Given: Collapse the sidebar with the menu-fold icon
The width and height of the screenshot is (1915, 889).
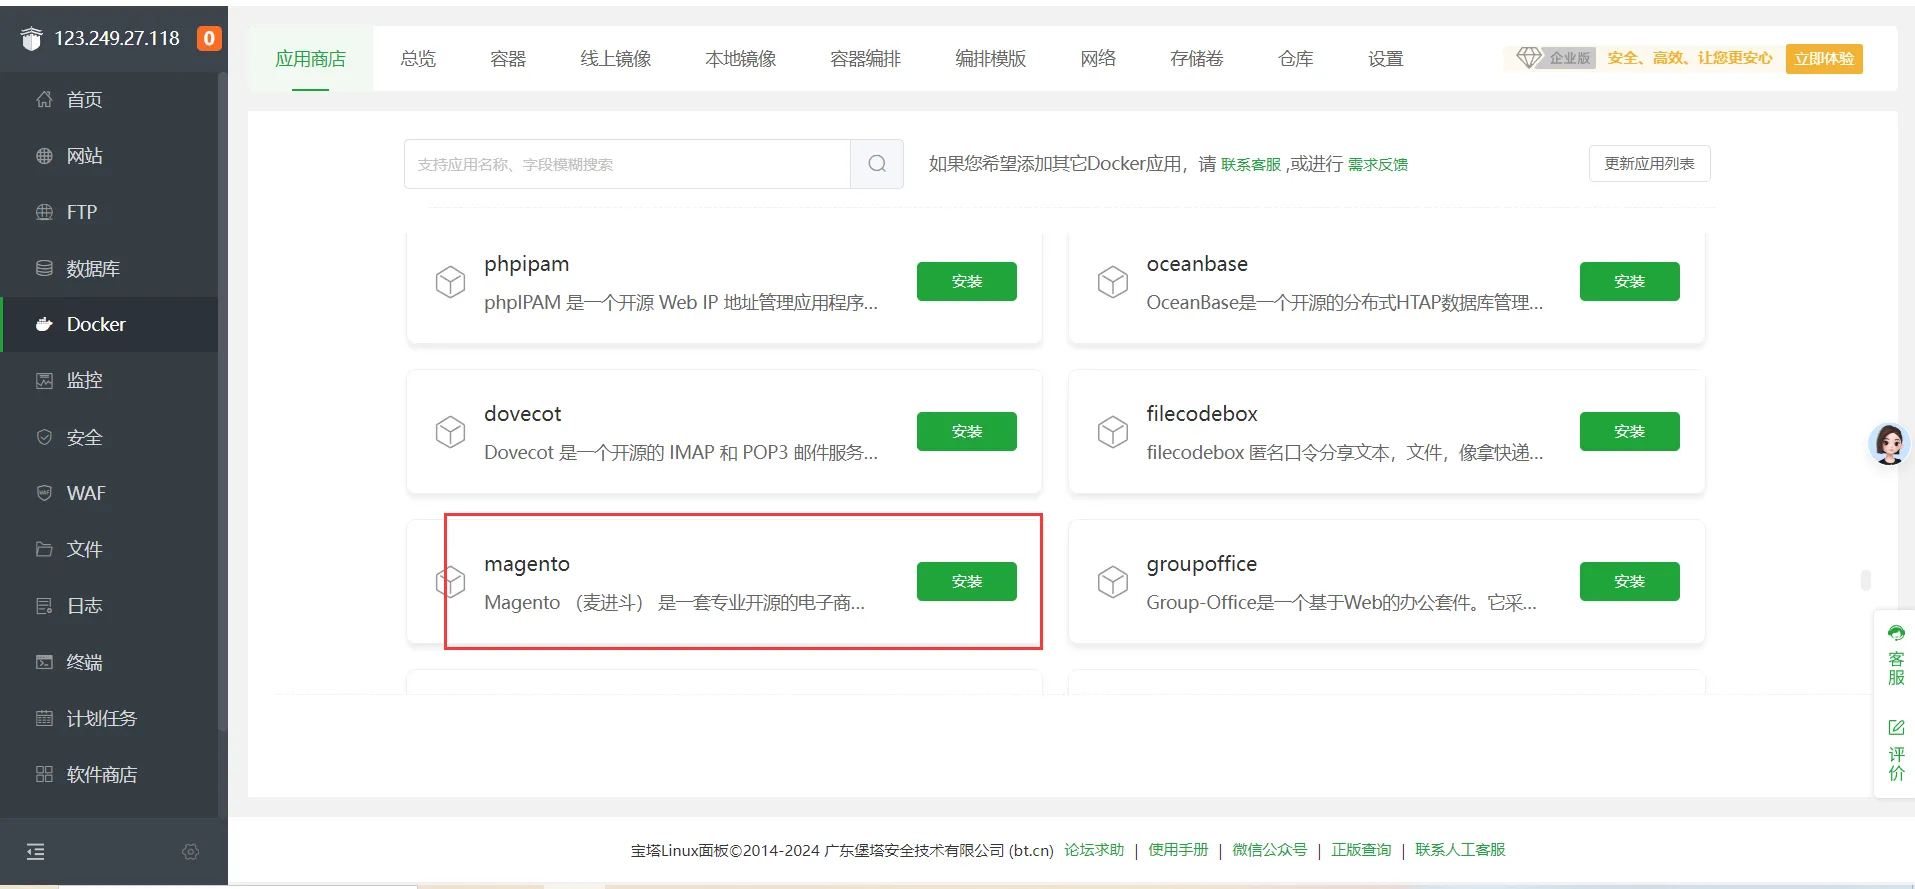Looking at the screenshot, I should click(x=36, y=852).
